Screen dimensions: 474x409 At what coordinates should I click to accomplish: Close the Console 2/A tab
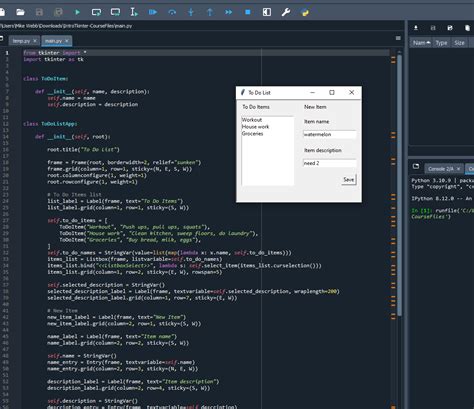[x=459, y=169]
